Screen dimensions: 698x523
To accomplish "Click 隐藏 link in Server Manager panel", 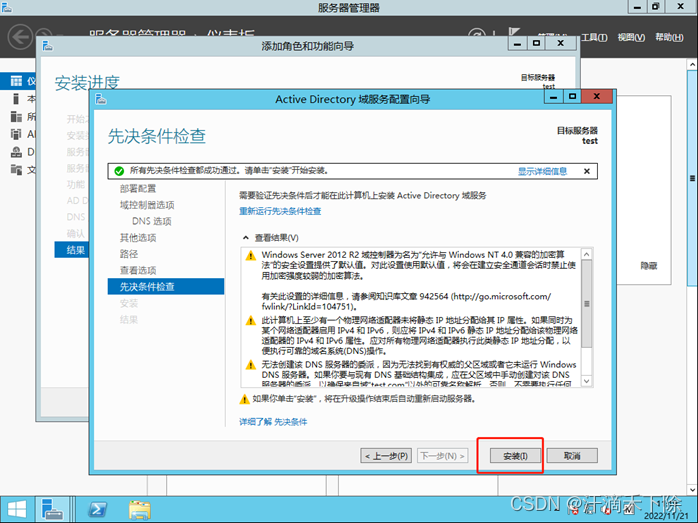I will (649, 266).
